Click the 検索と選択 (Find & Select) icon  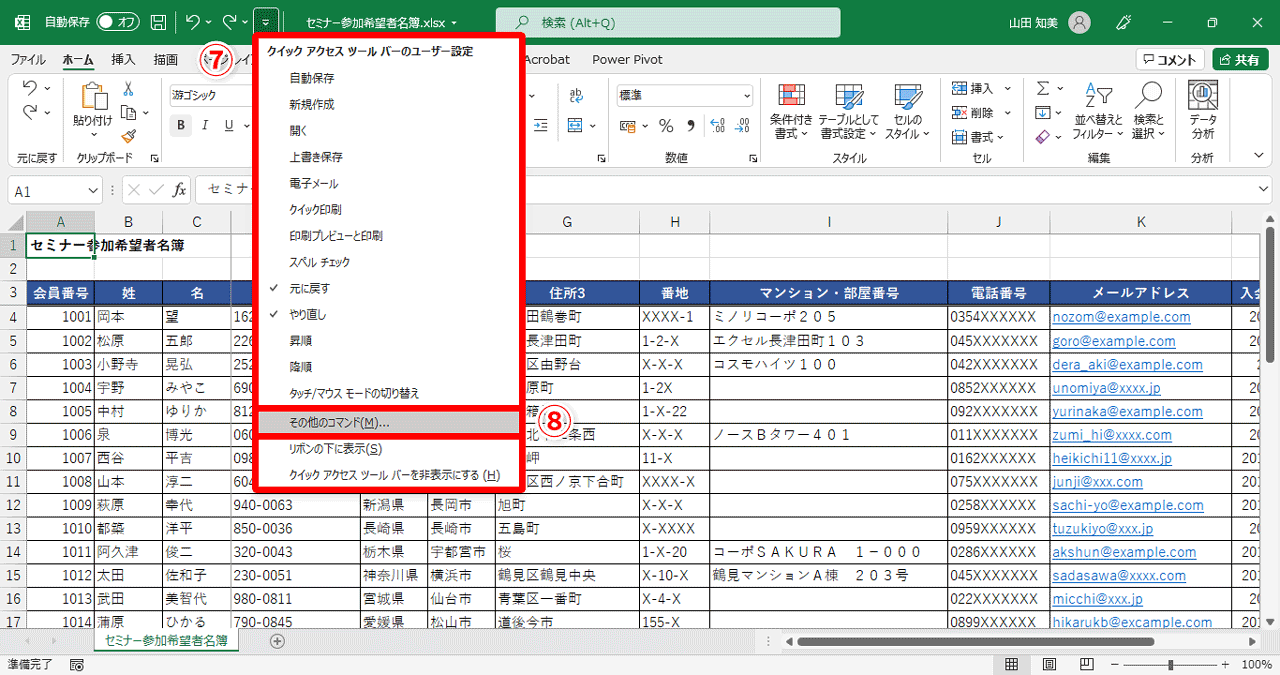1147,112
